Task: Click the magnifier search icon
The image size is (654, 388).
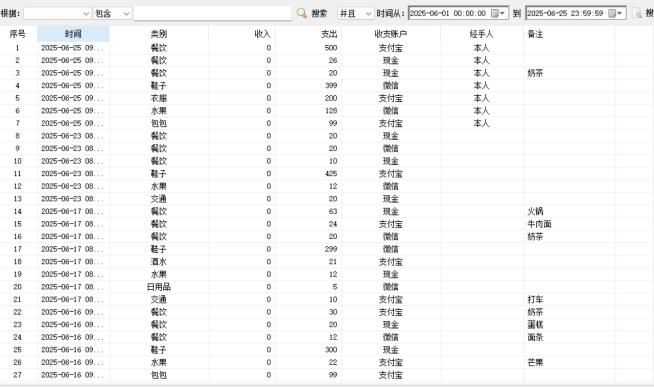Action: [x=302, y=13]
